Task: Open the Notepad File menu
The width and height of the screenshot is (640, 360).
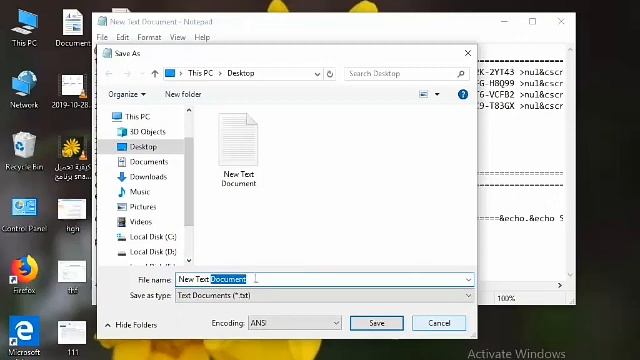Action: [102, 38]
